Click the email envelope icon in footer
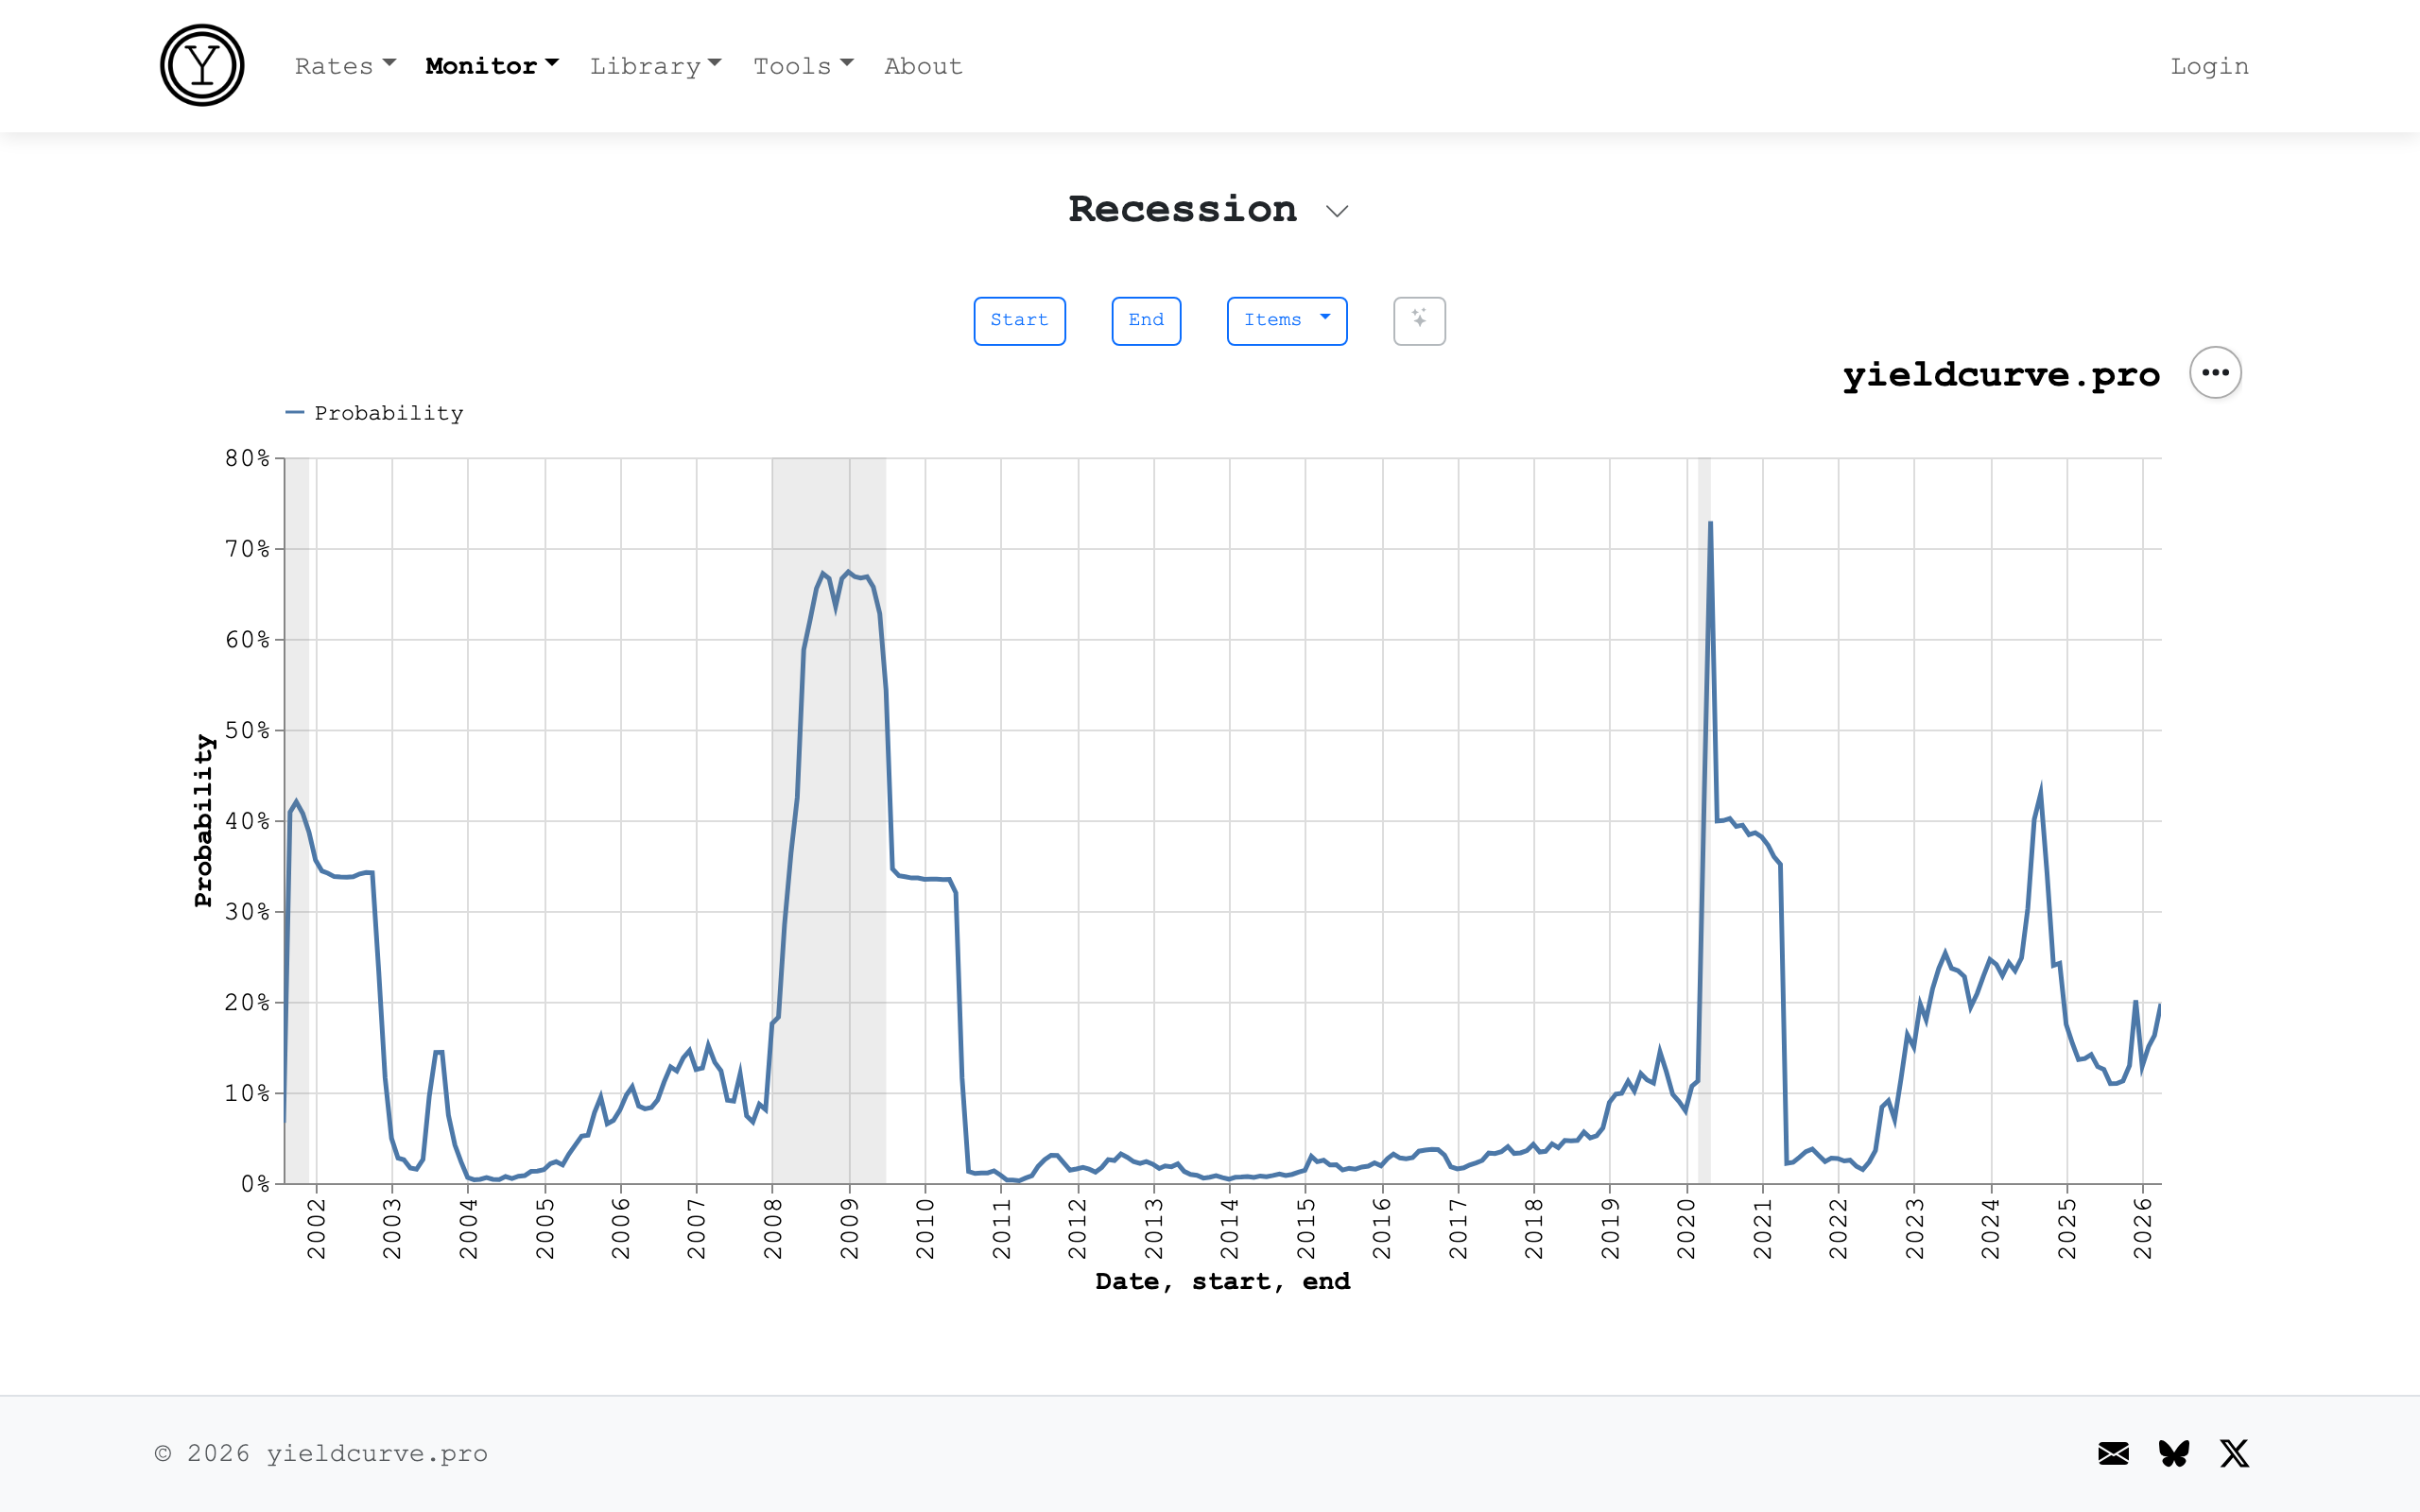2420x1512 pixels. coord(2113,1453)
